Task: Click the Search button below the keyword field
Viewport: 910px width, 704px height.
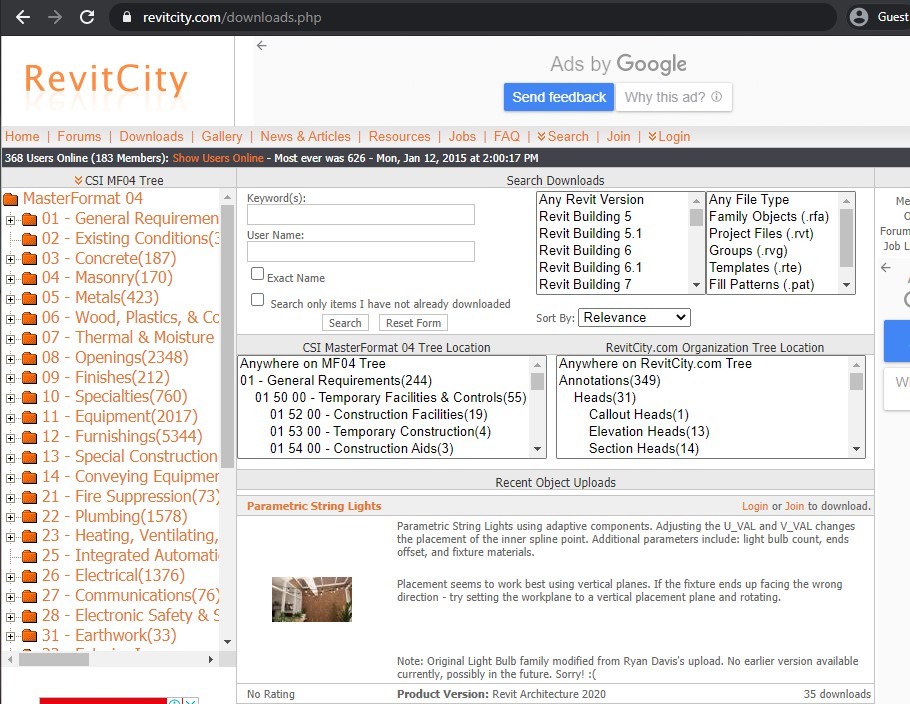Action: pyautogui.click(x=345, y=322)
